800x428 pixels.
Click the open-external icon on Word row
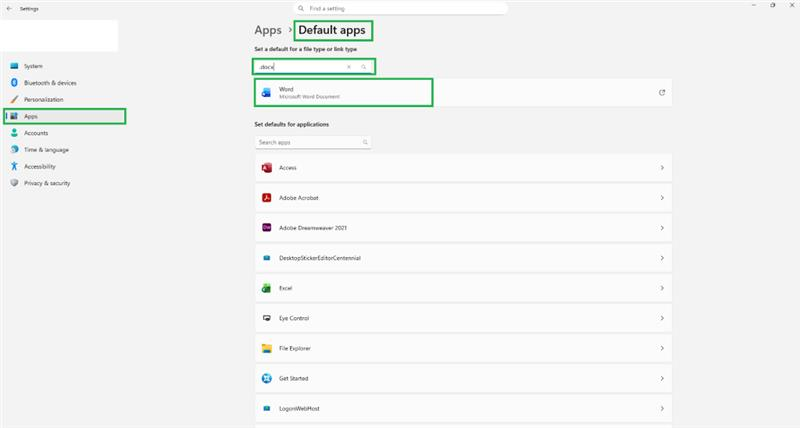tap(662, 93)
